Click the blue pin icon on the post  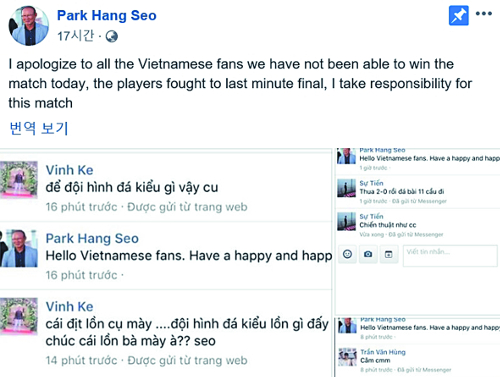click(x=459, y=15)
